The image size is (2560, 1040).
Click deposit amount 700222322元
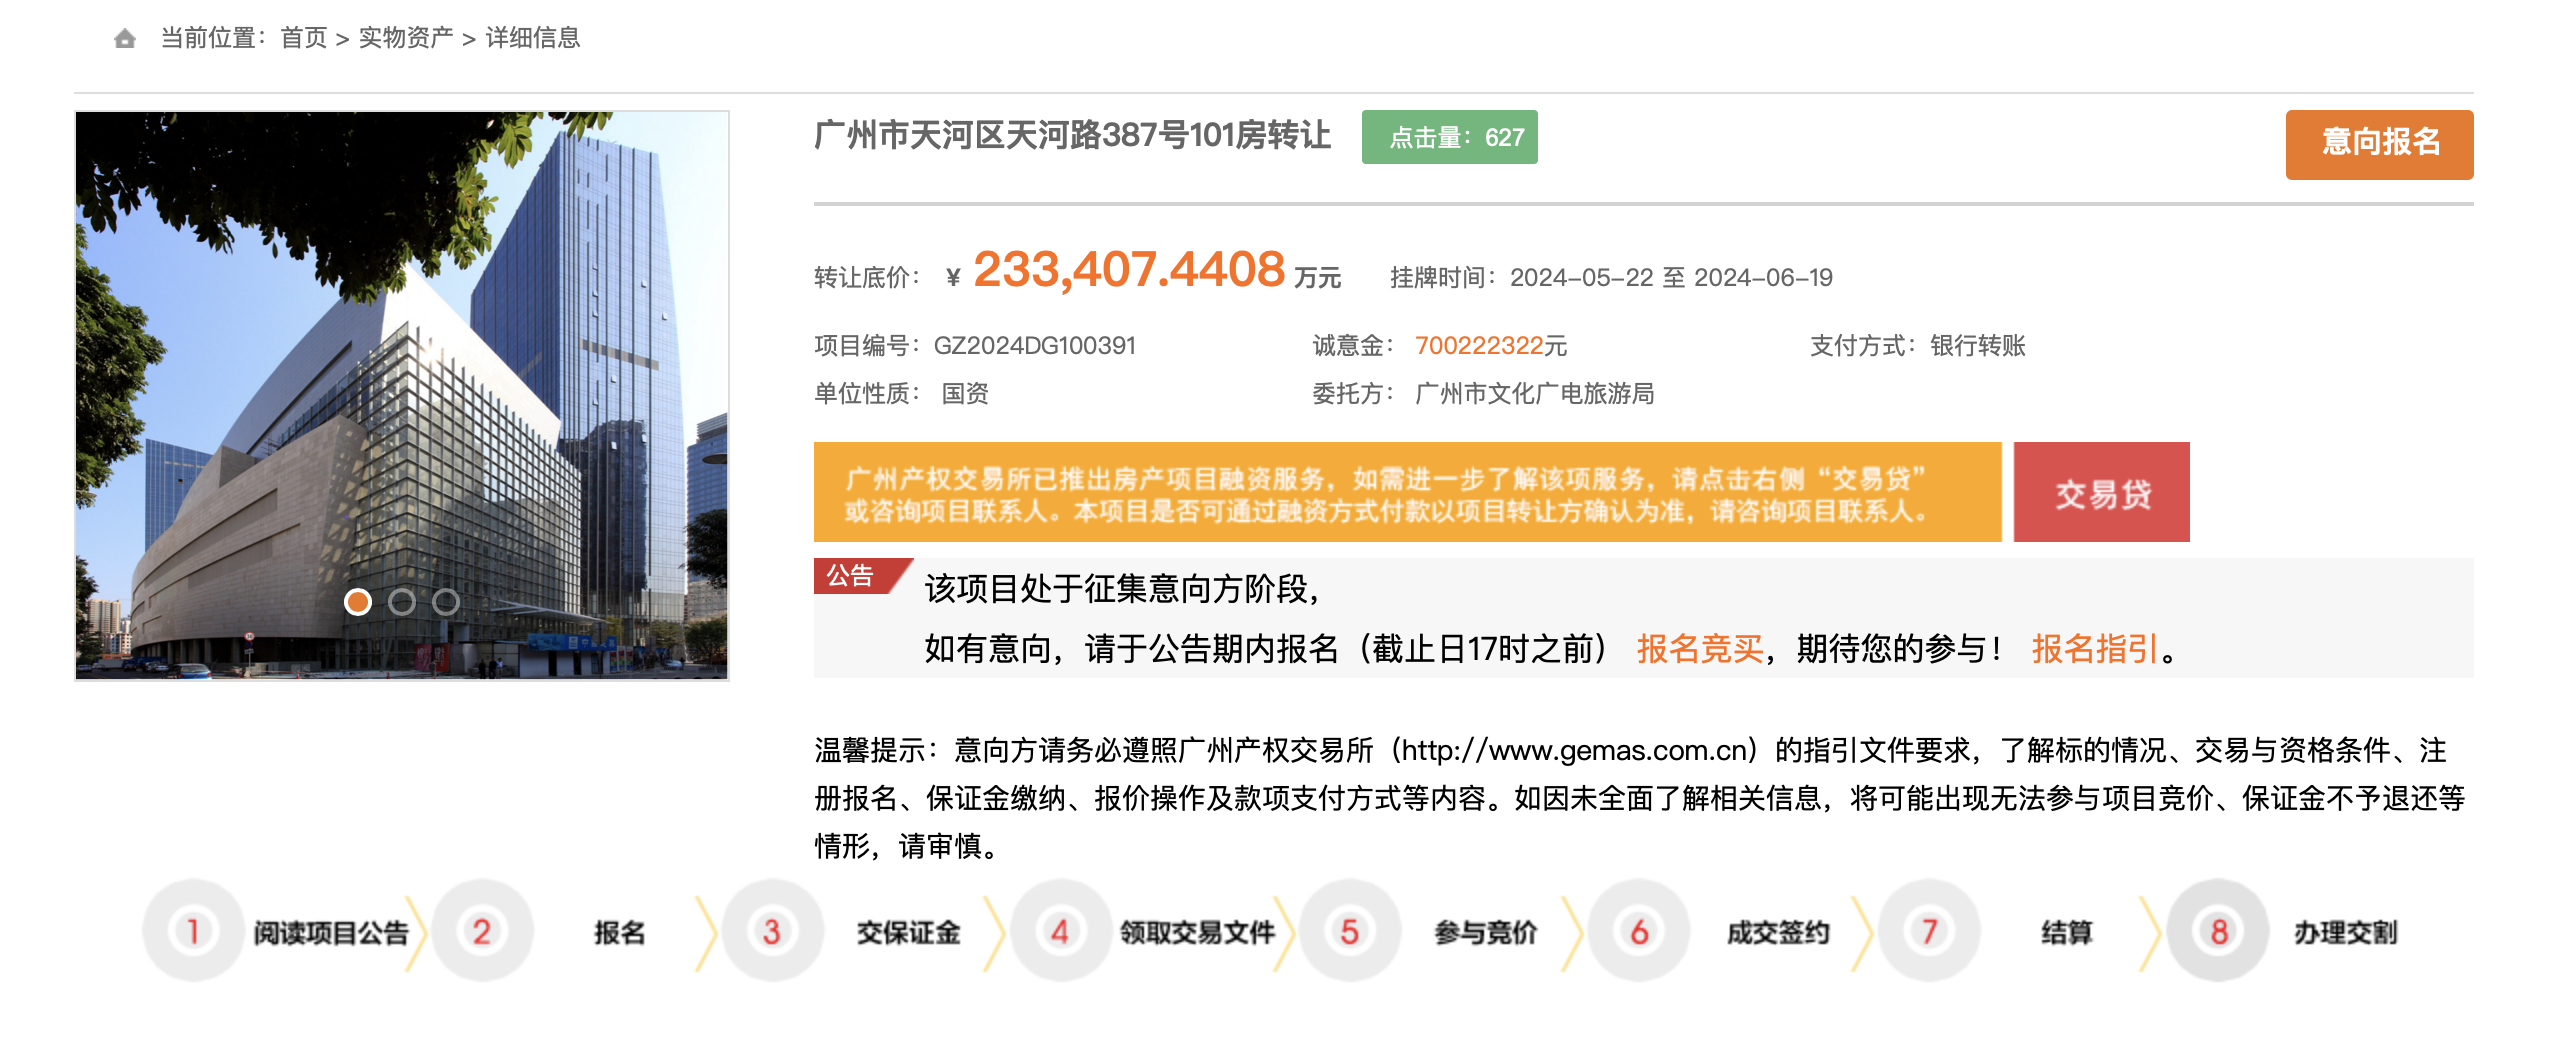coord(1491,346)
